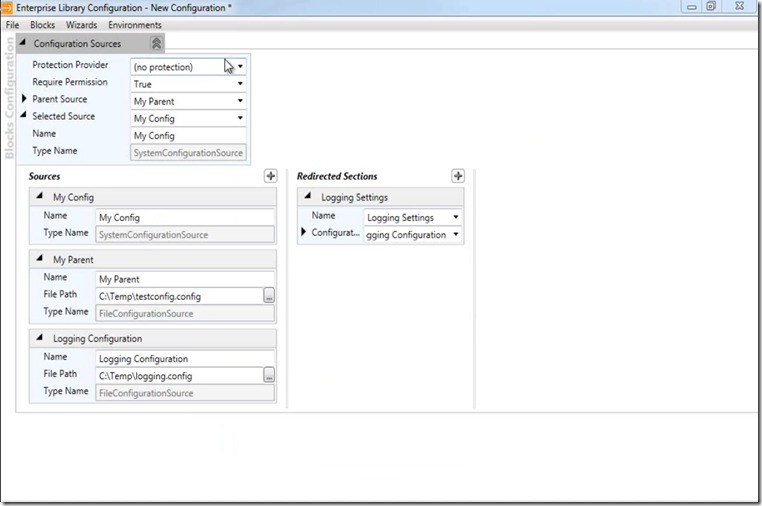
Task: Collapse the Logging Configuration source panel
Action: (x=39, y=337)
